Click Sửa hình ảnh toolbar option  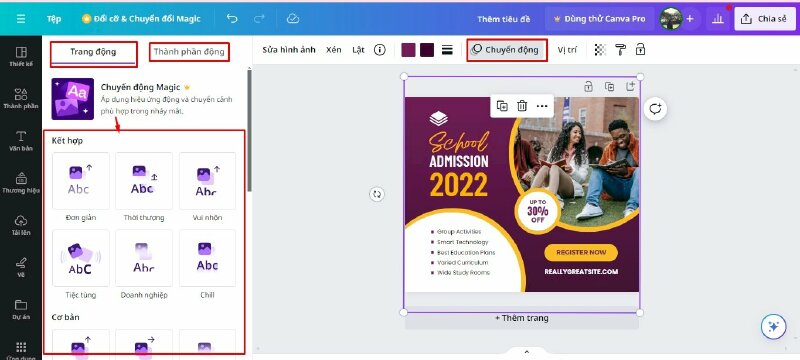[289, 50]
